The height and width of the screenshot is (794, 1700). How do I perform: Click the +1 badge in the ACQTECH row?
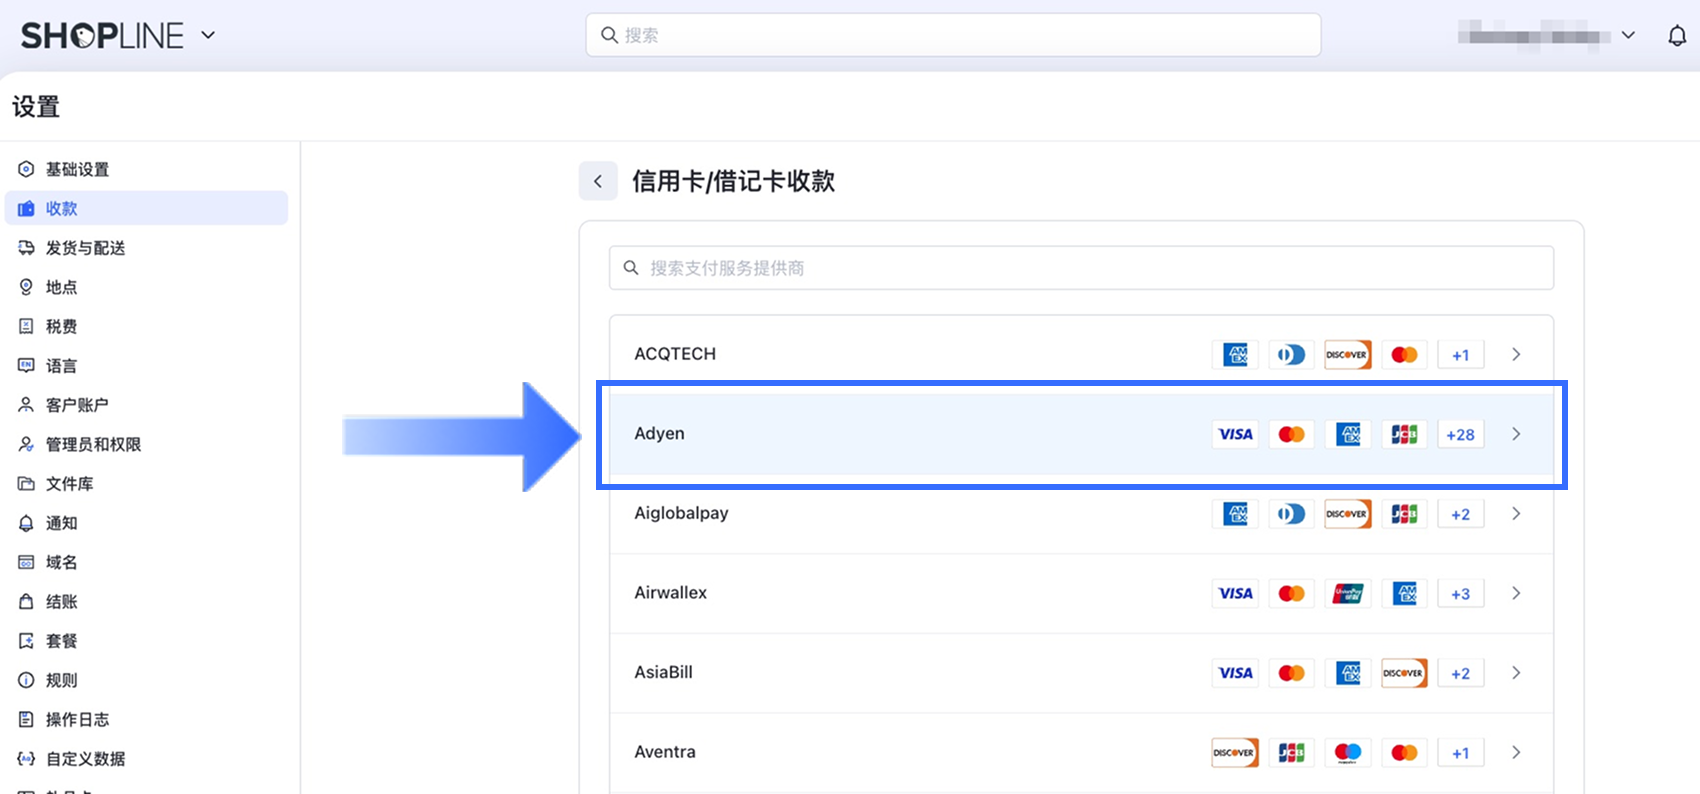(1460, 354)
